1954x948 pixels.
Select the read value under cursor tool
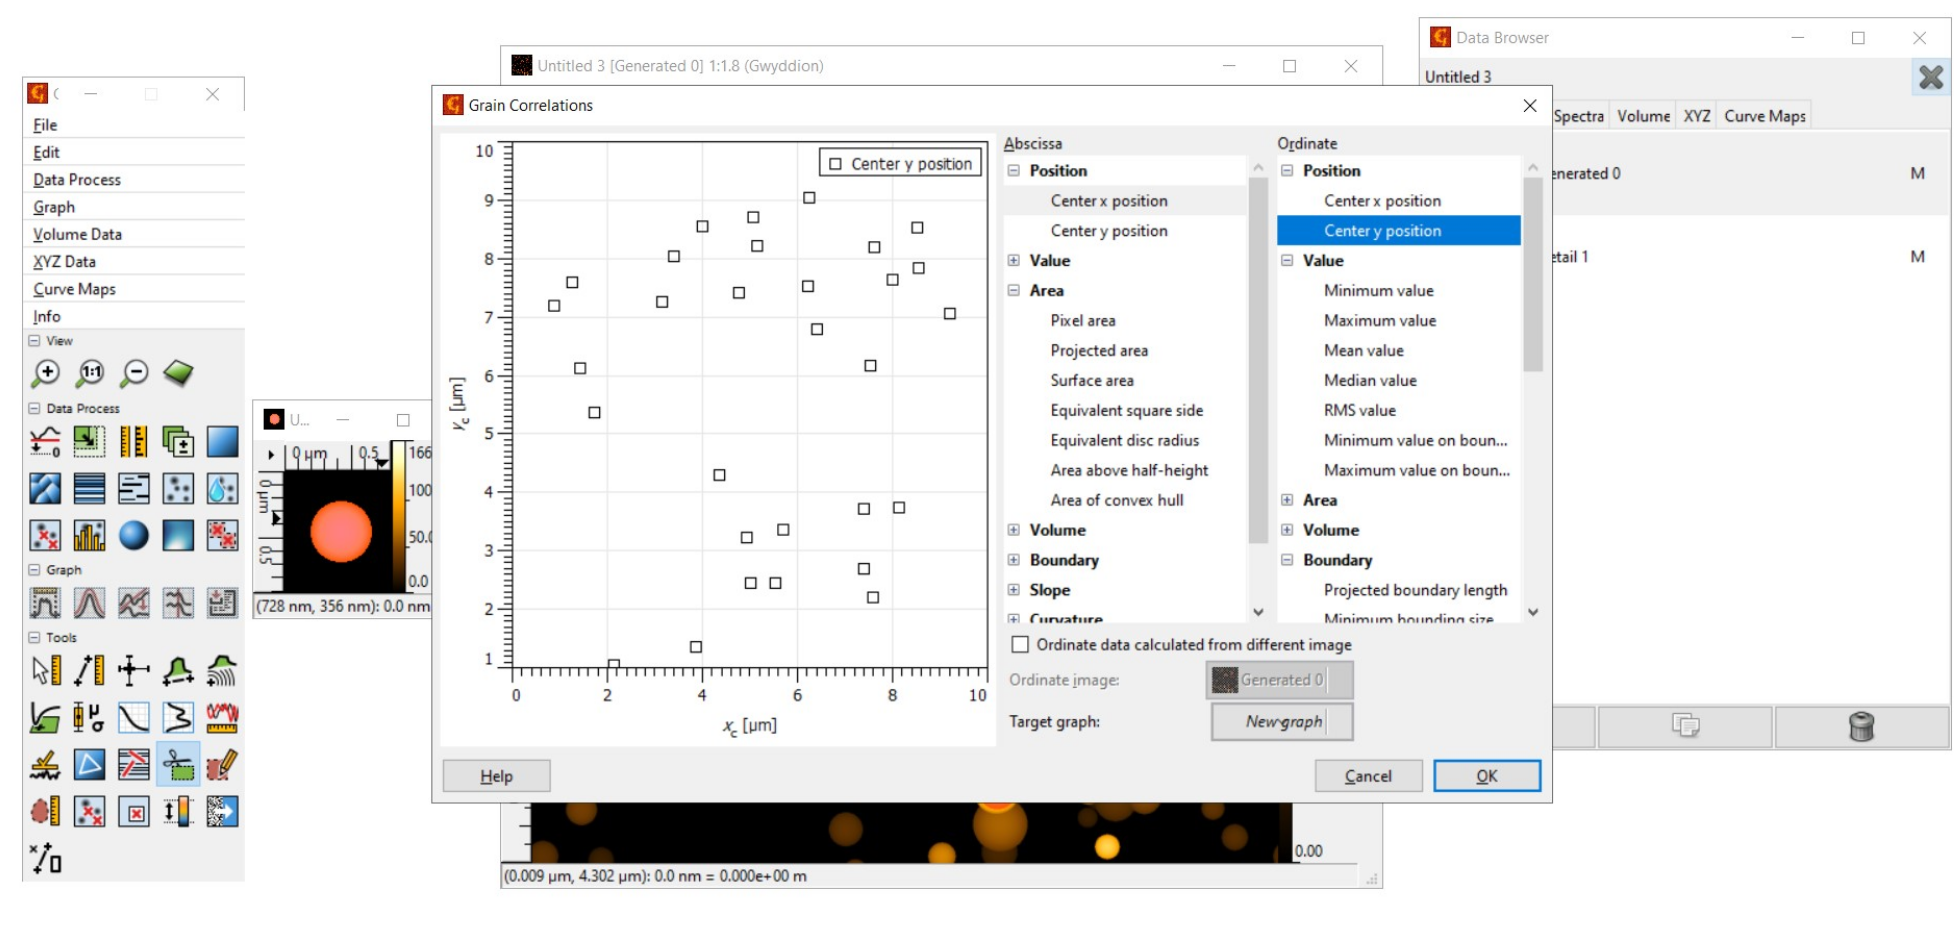[x=45, y=670]
